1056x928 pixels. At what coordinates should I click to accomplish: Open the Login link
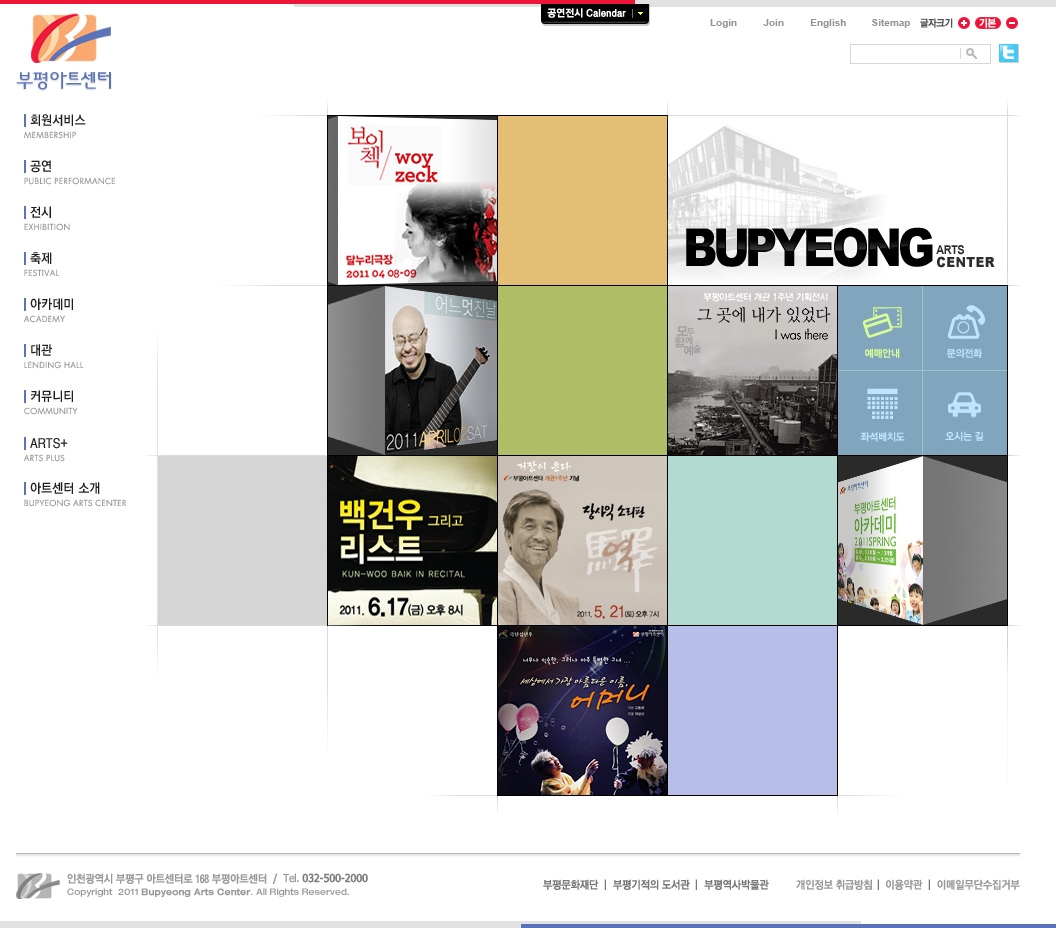click(723, 23)
